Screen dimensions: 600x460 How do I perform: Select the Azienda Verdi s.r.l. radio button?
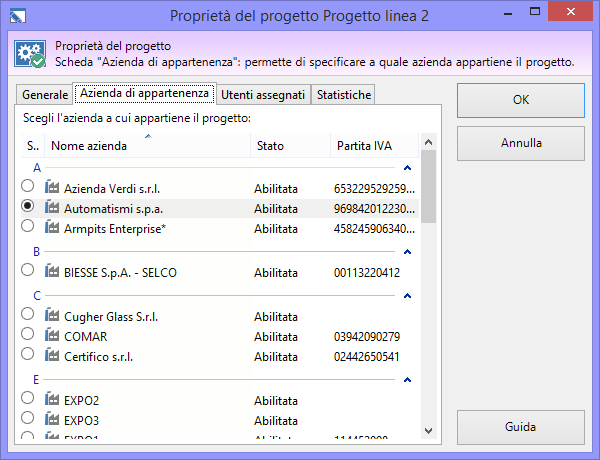coord(28,186)
